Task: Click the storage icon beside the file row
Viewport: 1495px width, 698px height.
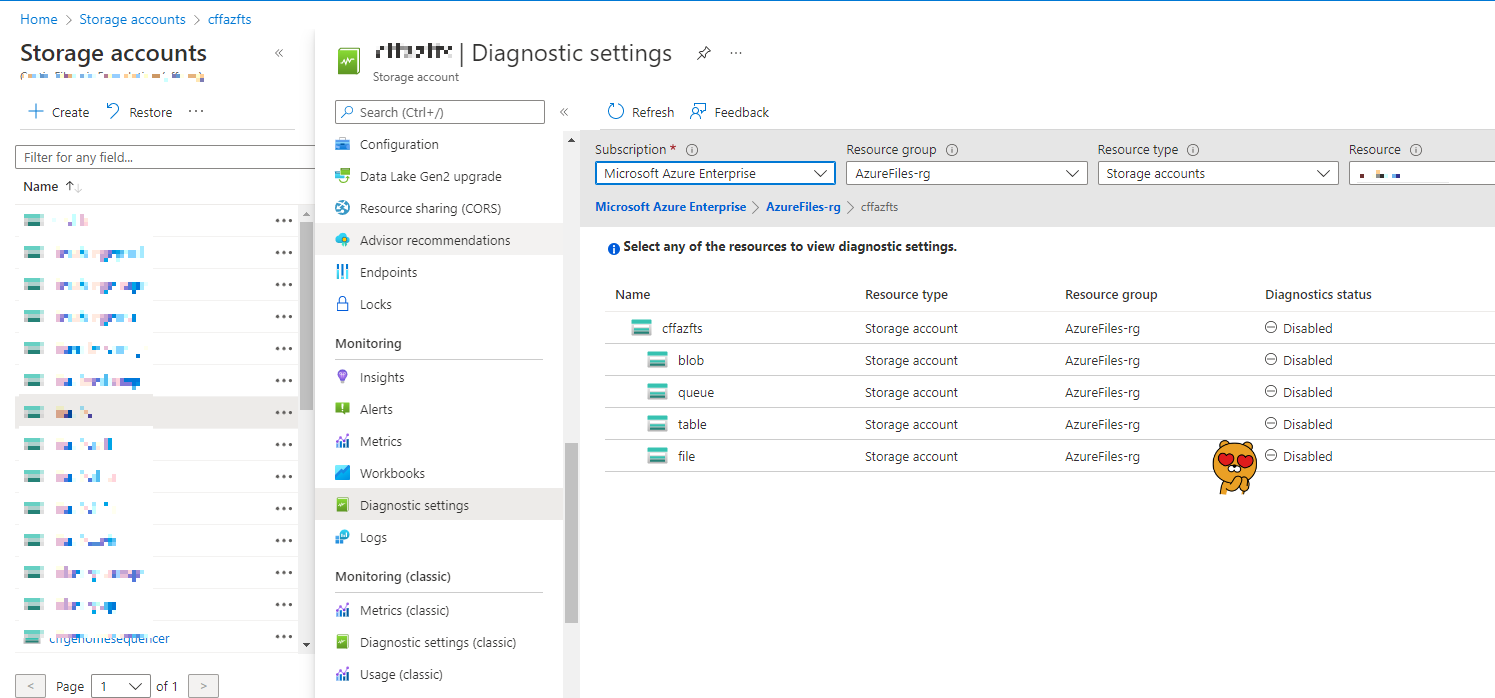Action: 657,456
